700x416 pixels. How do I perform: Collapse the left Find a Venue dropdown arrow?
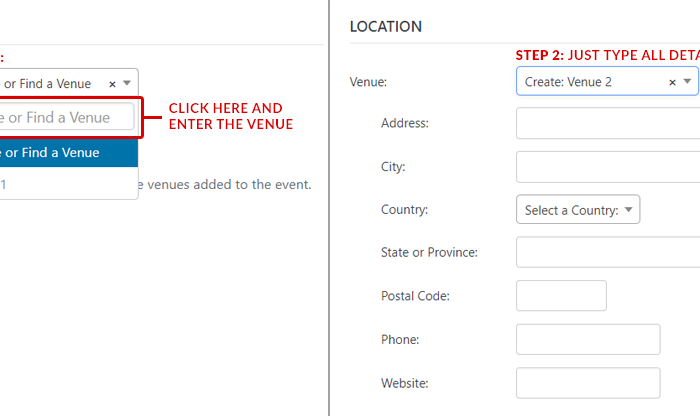127,84
